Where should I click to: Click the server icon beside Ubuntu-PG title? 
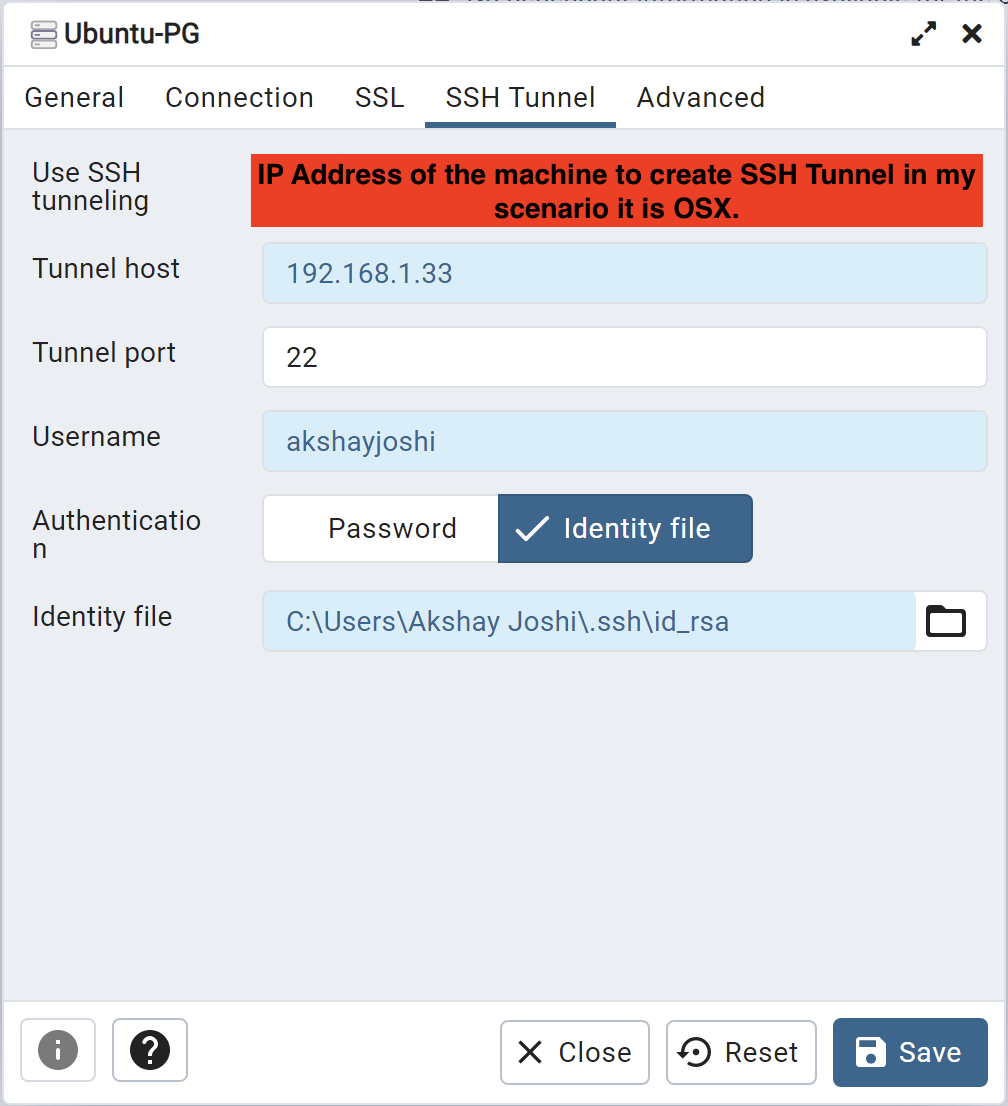44,35
